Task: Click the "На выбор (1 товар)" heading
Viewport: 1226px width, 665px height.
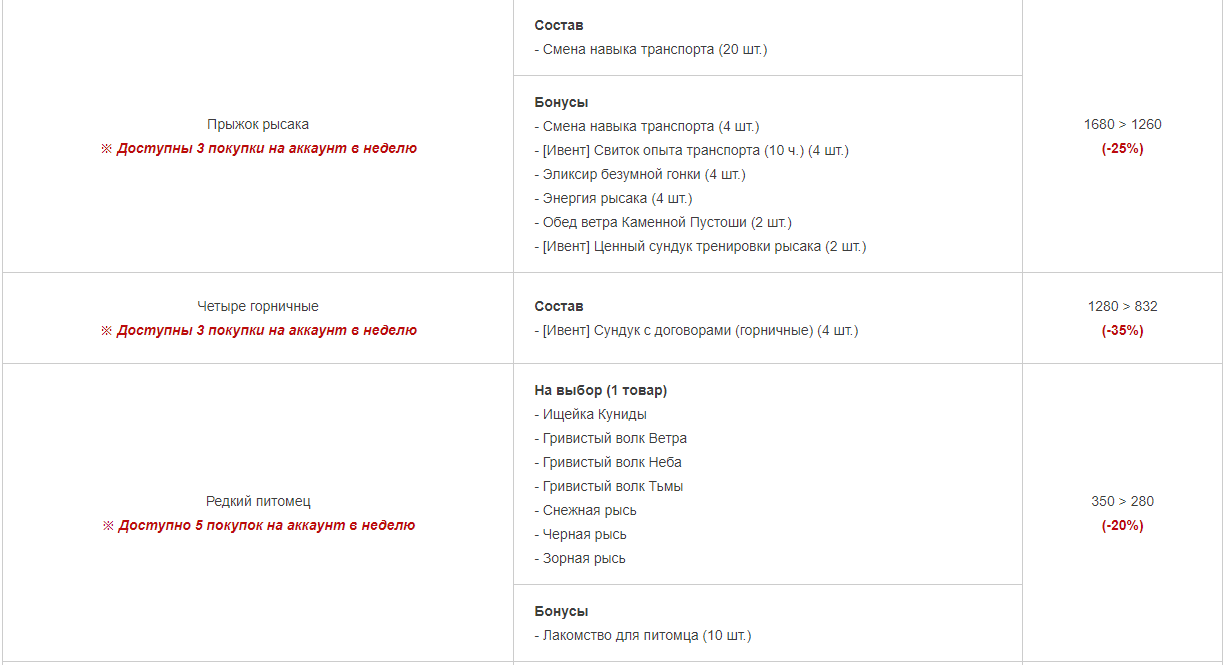Action: coord(600,391)
